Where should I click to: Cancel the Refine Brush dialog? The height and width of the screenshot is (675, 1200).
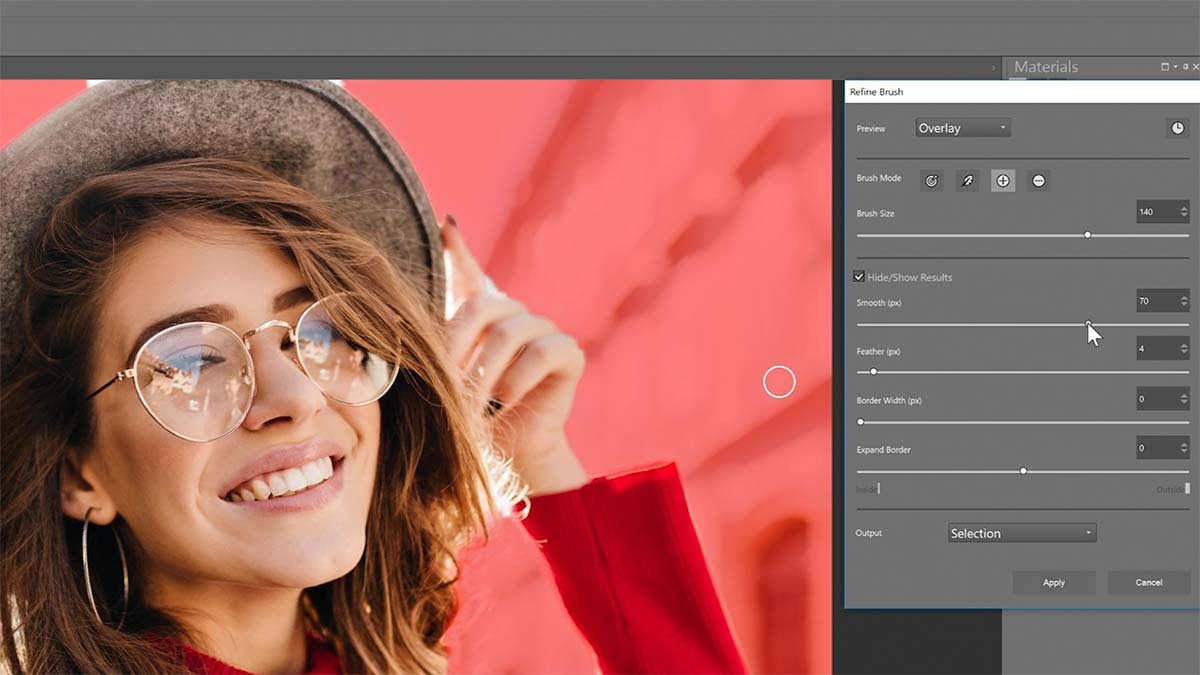point(1147,582)
